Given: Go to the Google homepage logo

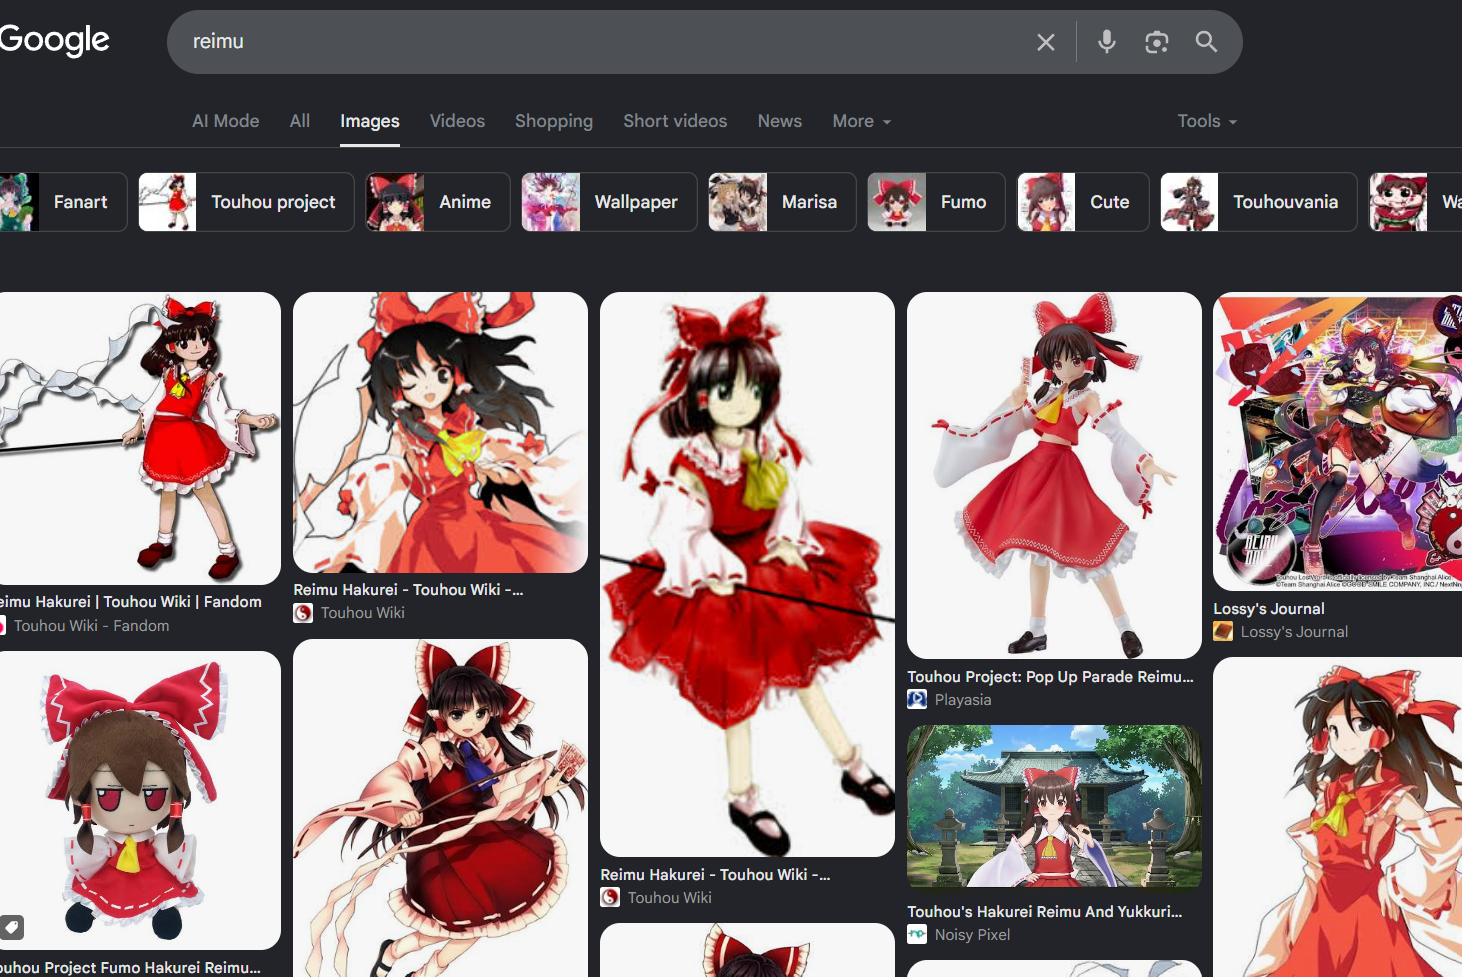Looking at the screenshot, I should [54, 40].
